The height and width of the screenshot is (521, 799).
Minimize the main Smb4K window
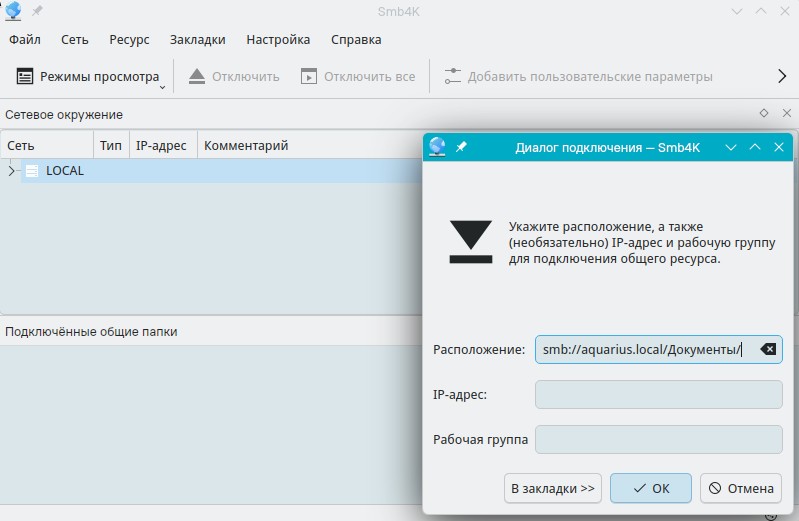coord(737,11)
